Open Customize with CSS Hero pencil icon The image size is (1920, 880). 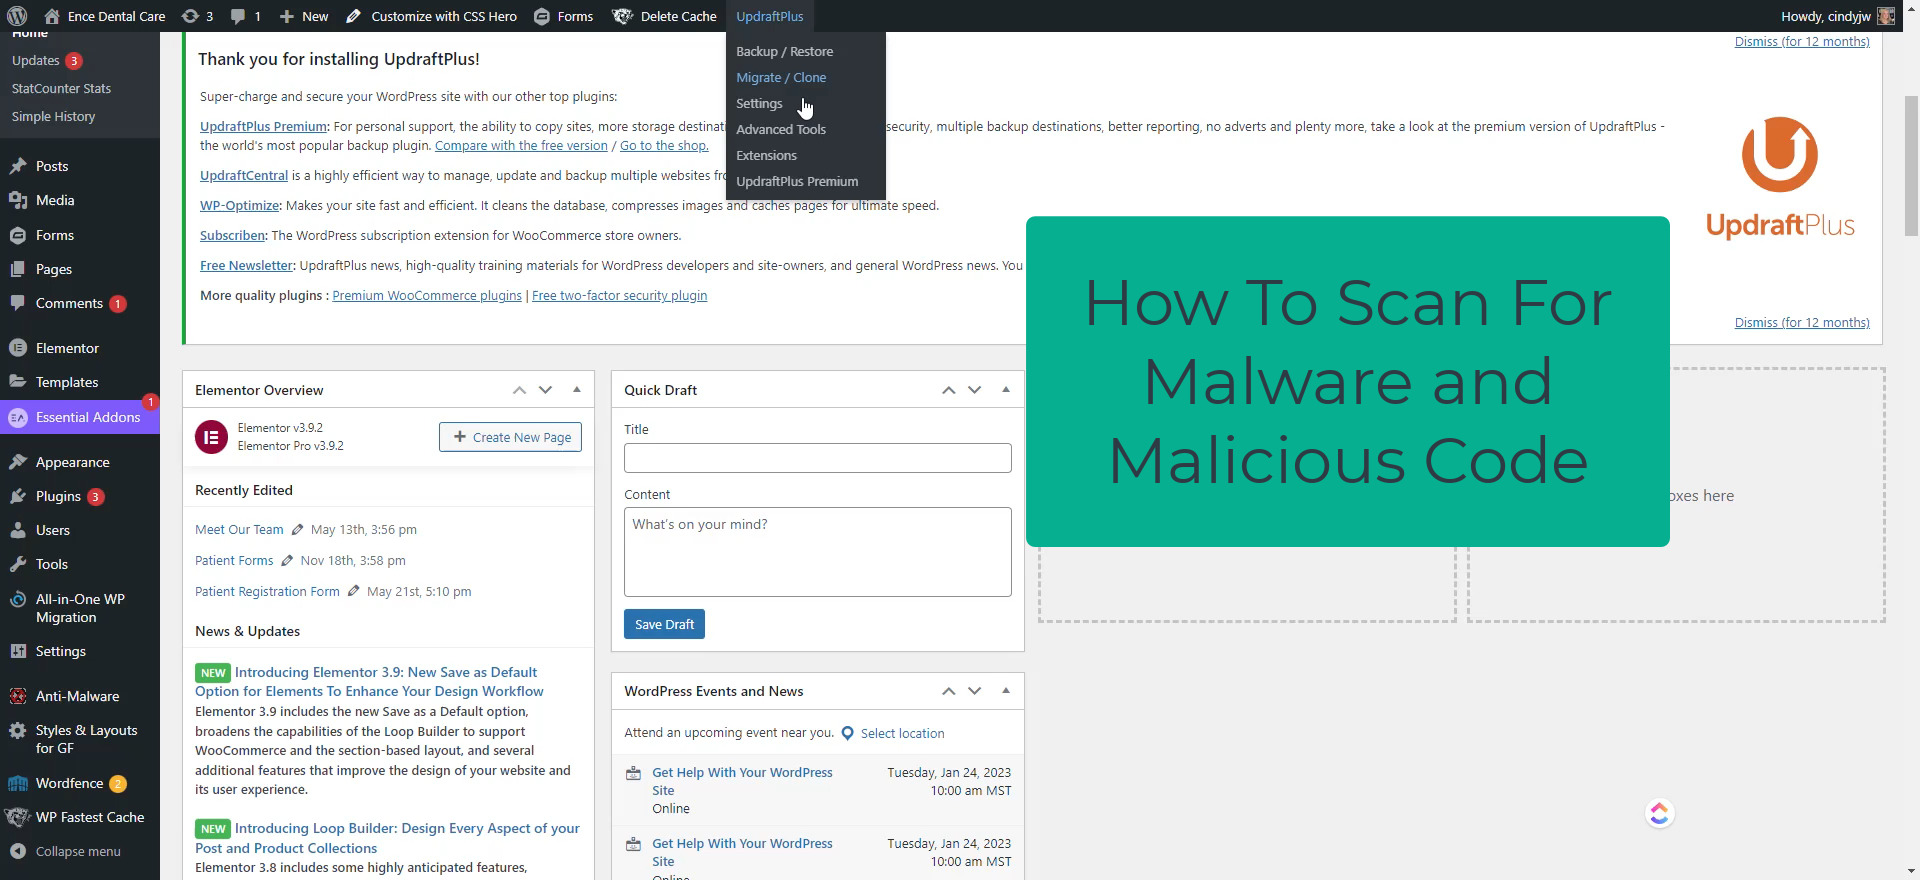[x=354, y=16]
